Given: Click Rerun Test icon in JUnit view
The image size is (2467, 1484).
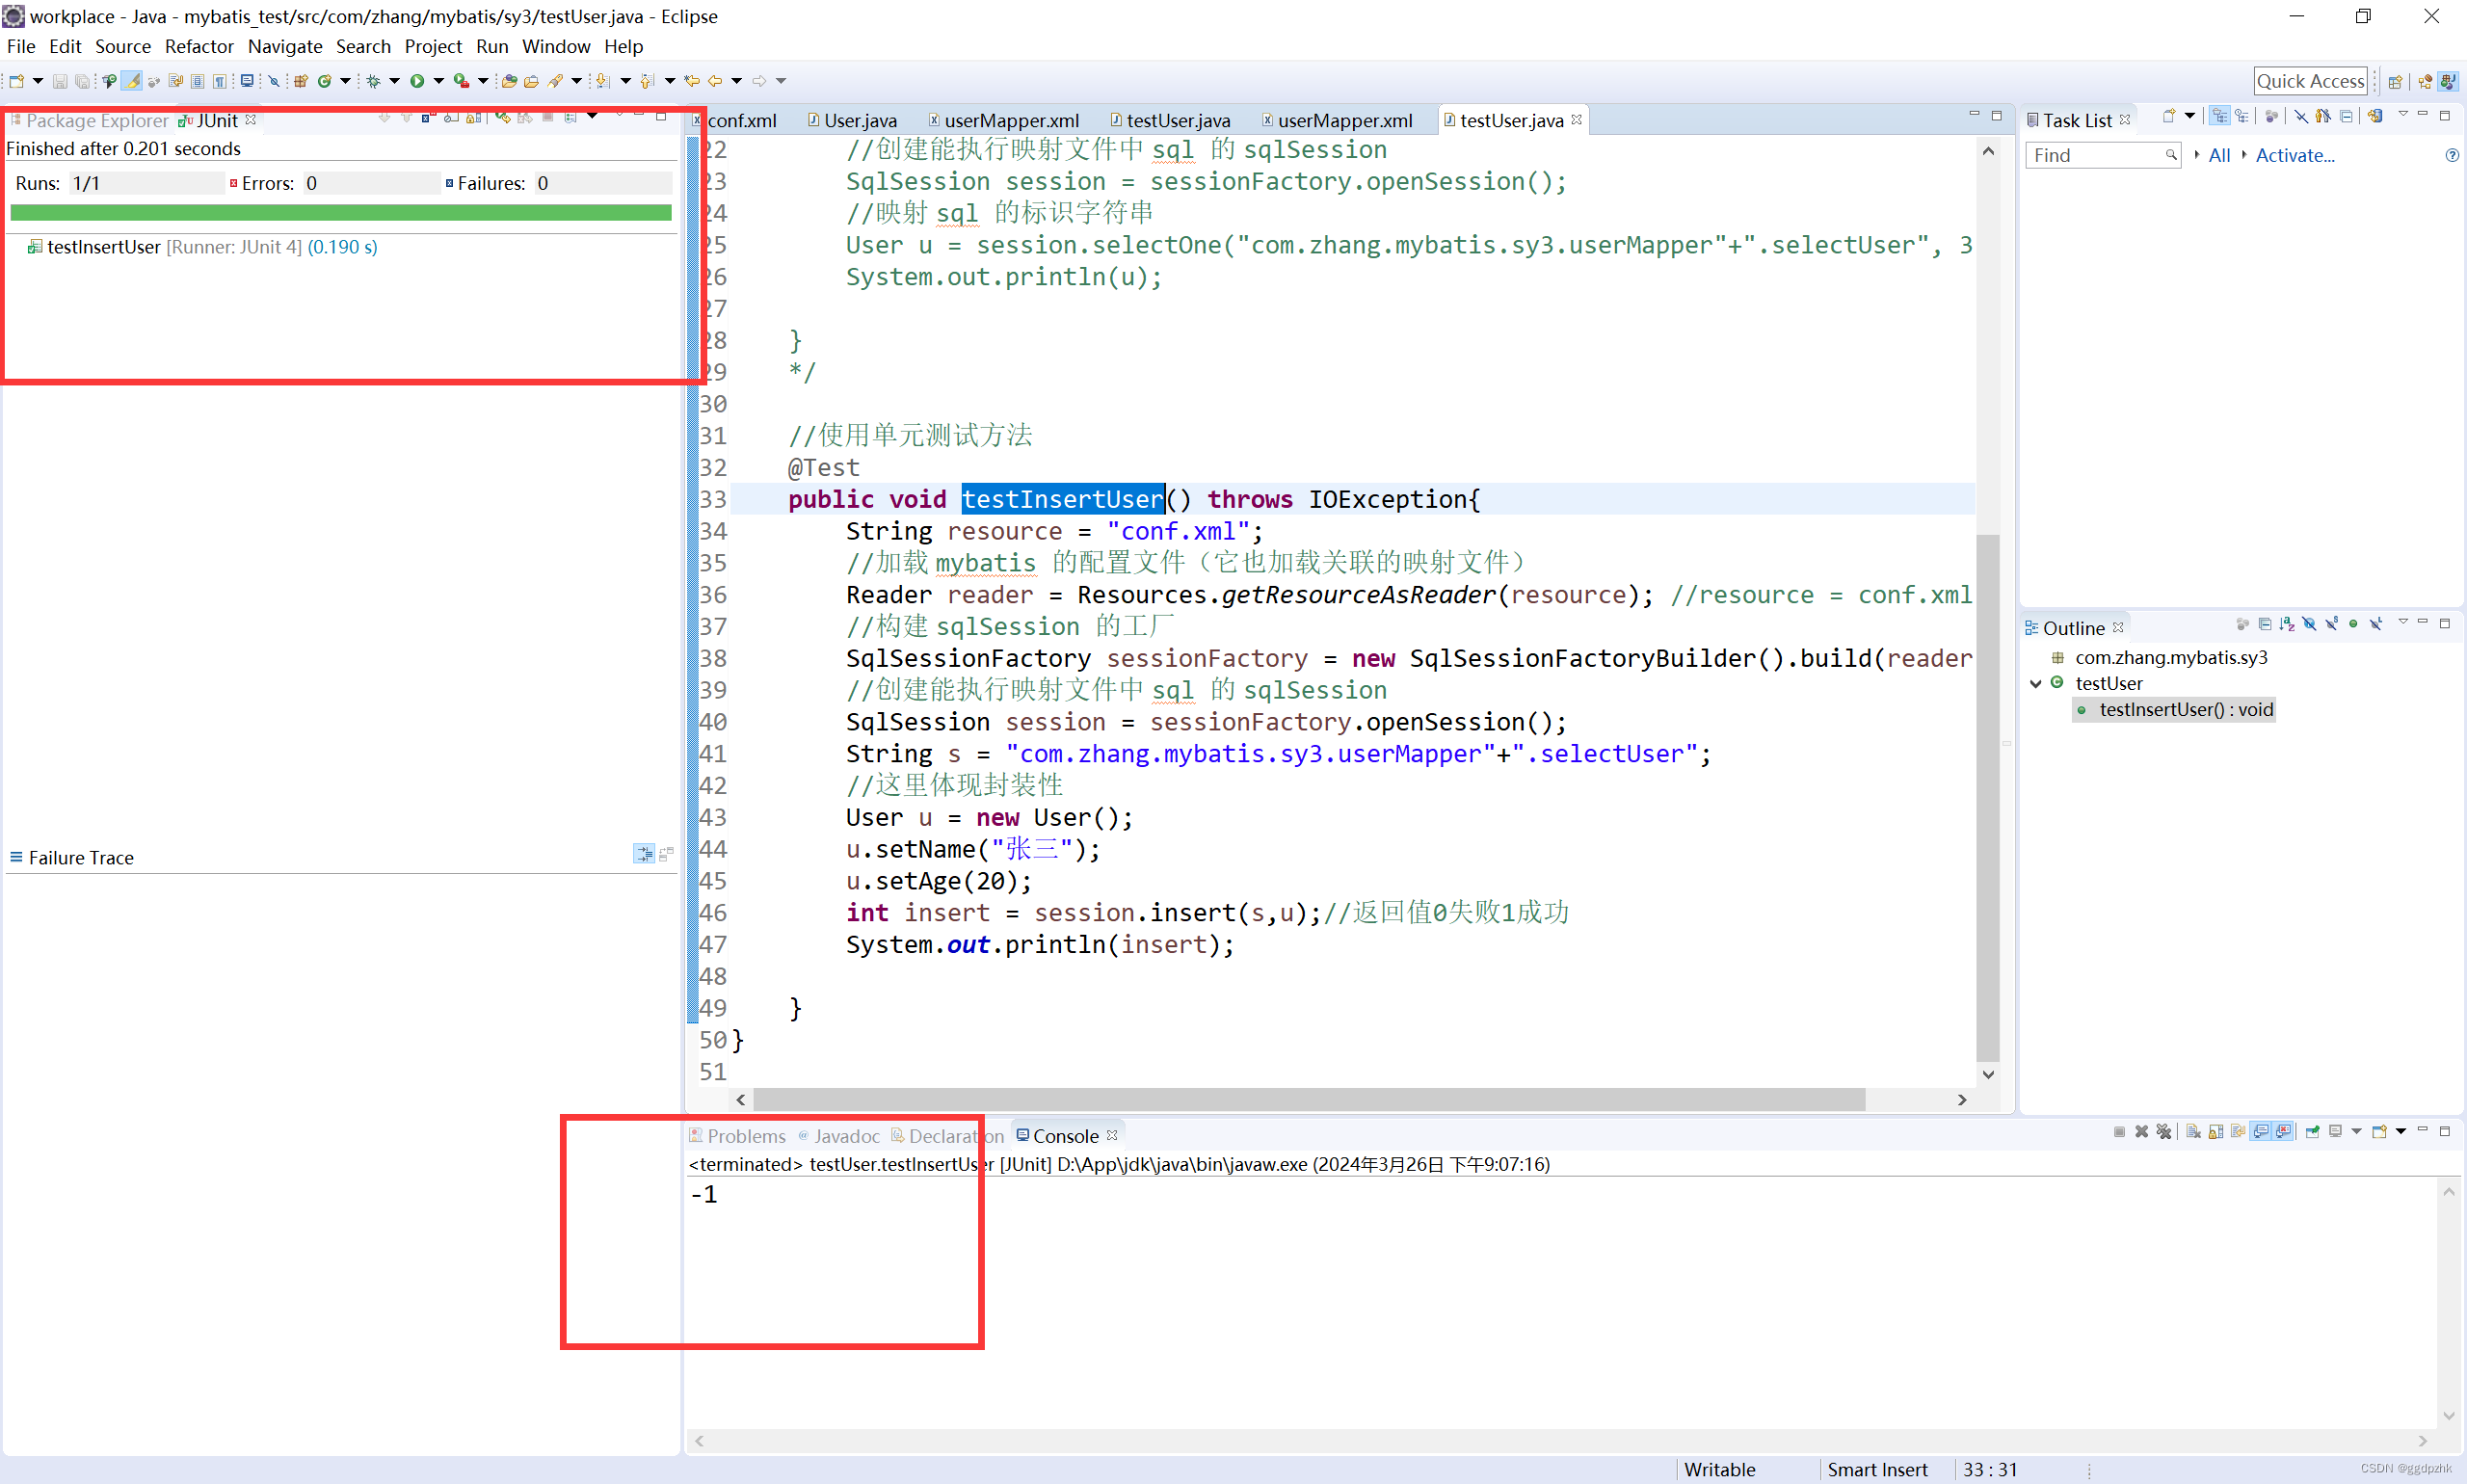Looking at the screenshot, I should [x=502, y=117].
